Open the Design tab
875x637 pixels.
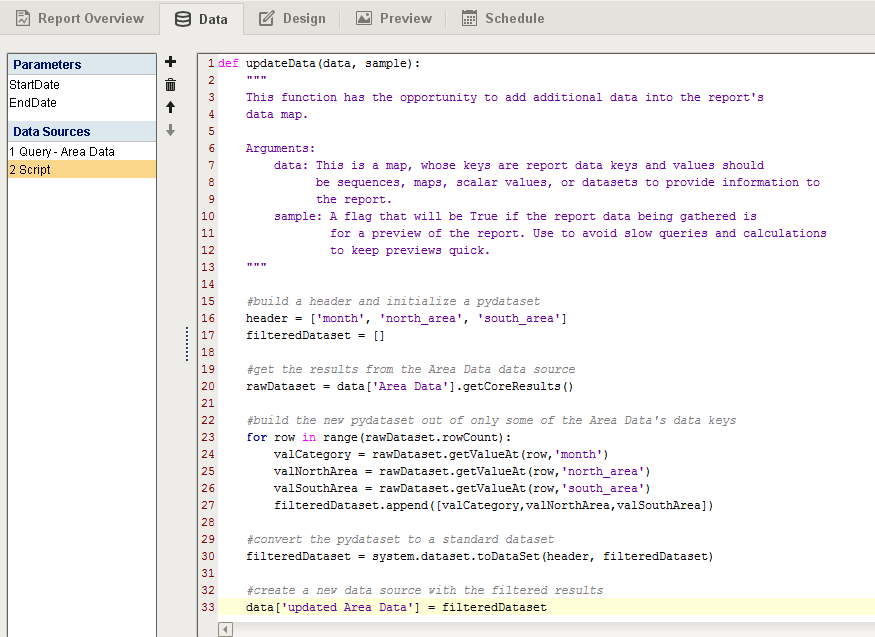292,18
